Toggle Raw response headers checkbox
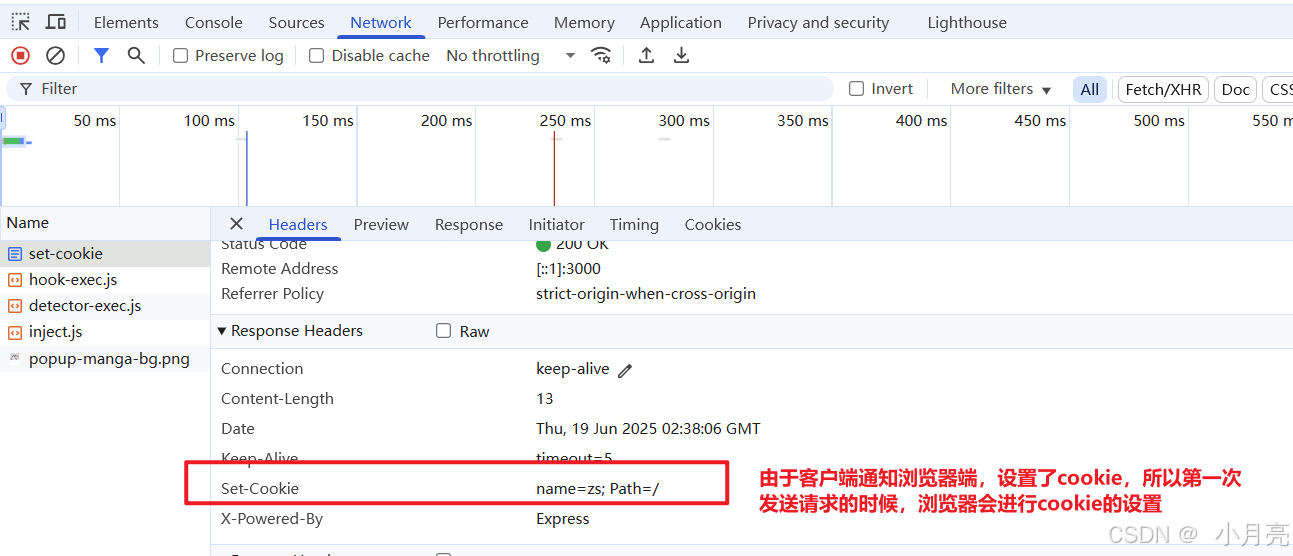Image resolution: width=1293 pixels, height=556 pixels. pyautogui.click(x=444, y=331)
